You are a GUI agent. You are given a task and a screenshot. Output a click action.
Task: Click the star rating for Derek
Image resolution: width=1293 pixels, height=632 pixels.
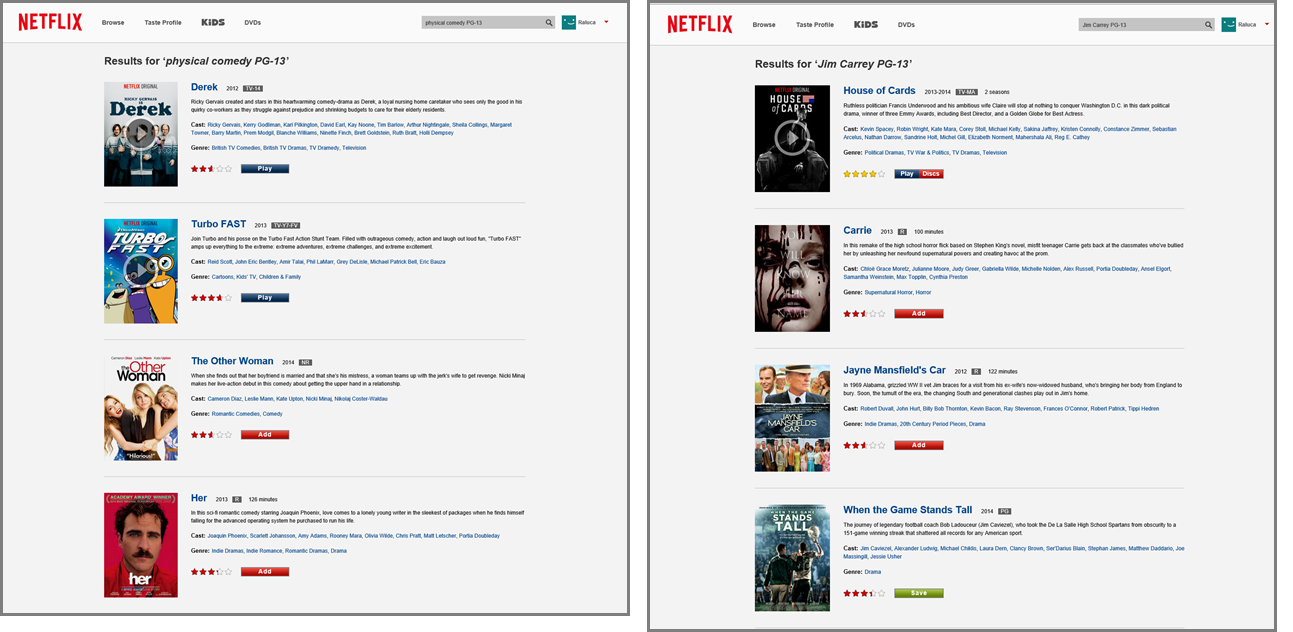pyautogui.click(x=211, y=169)
